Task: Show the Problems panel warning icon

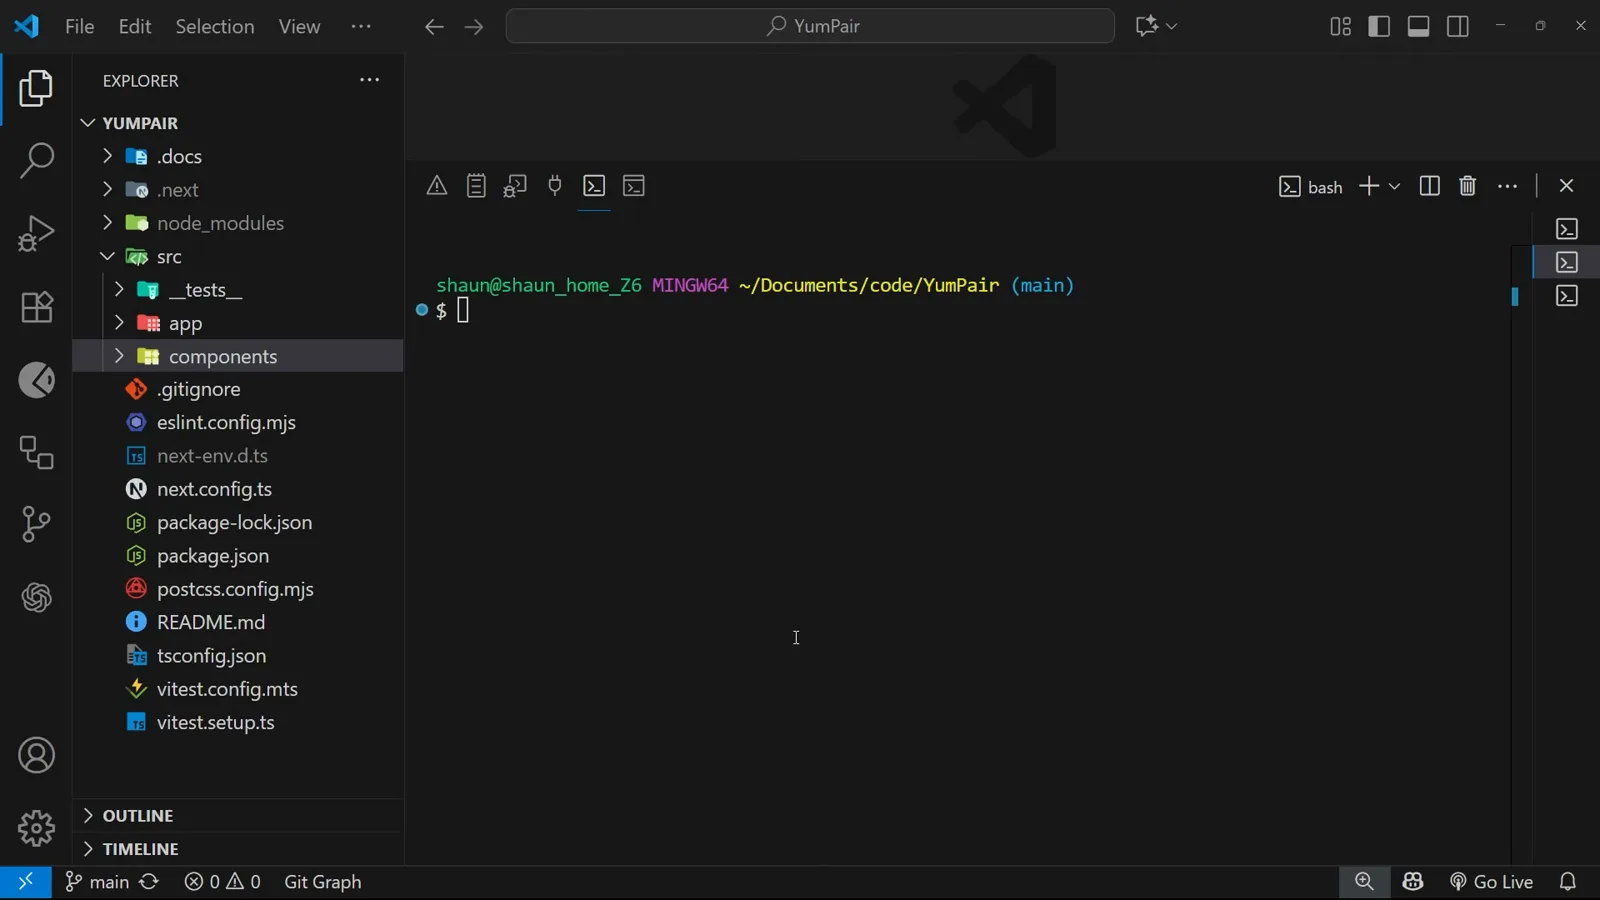Action: pyautogui.click(x=437, y=186)
